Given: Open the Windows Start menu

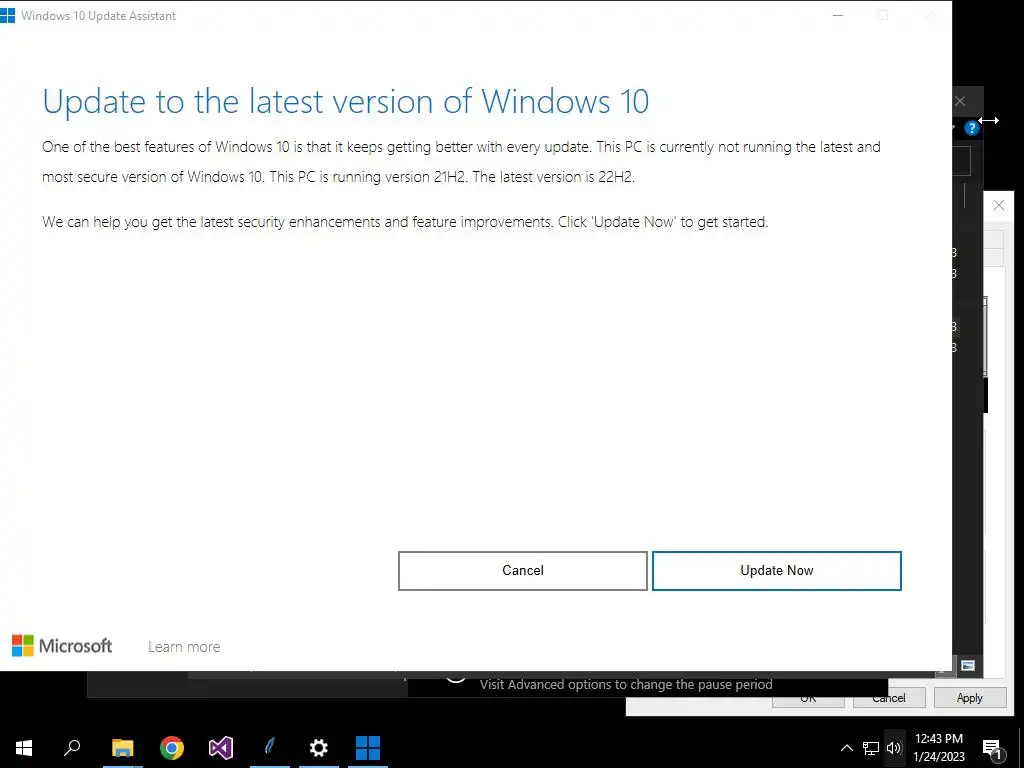Looking at the screenshot, I should pos(24,748).
